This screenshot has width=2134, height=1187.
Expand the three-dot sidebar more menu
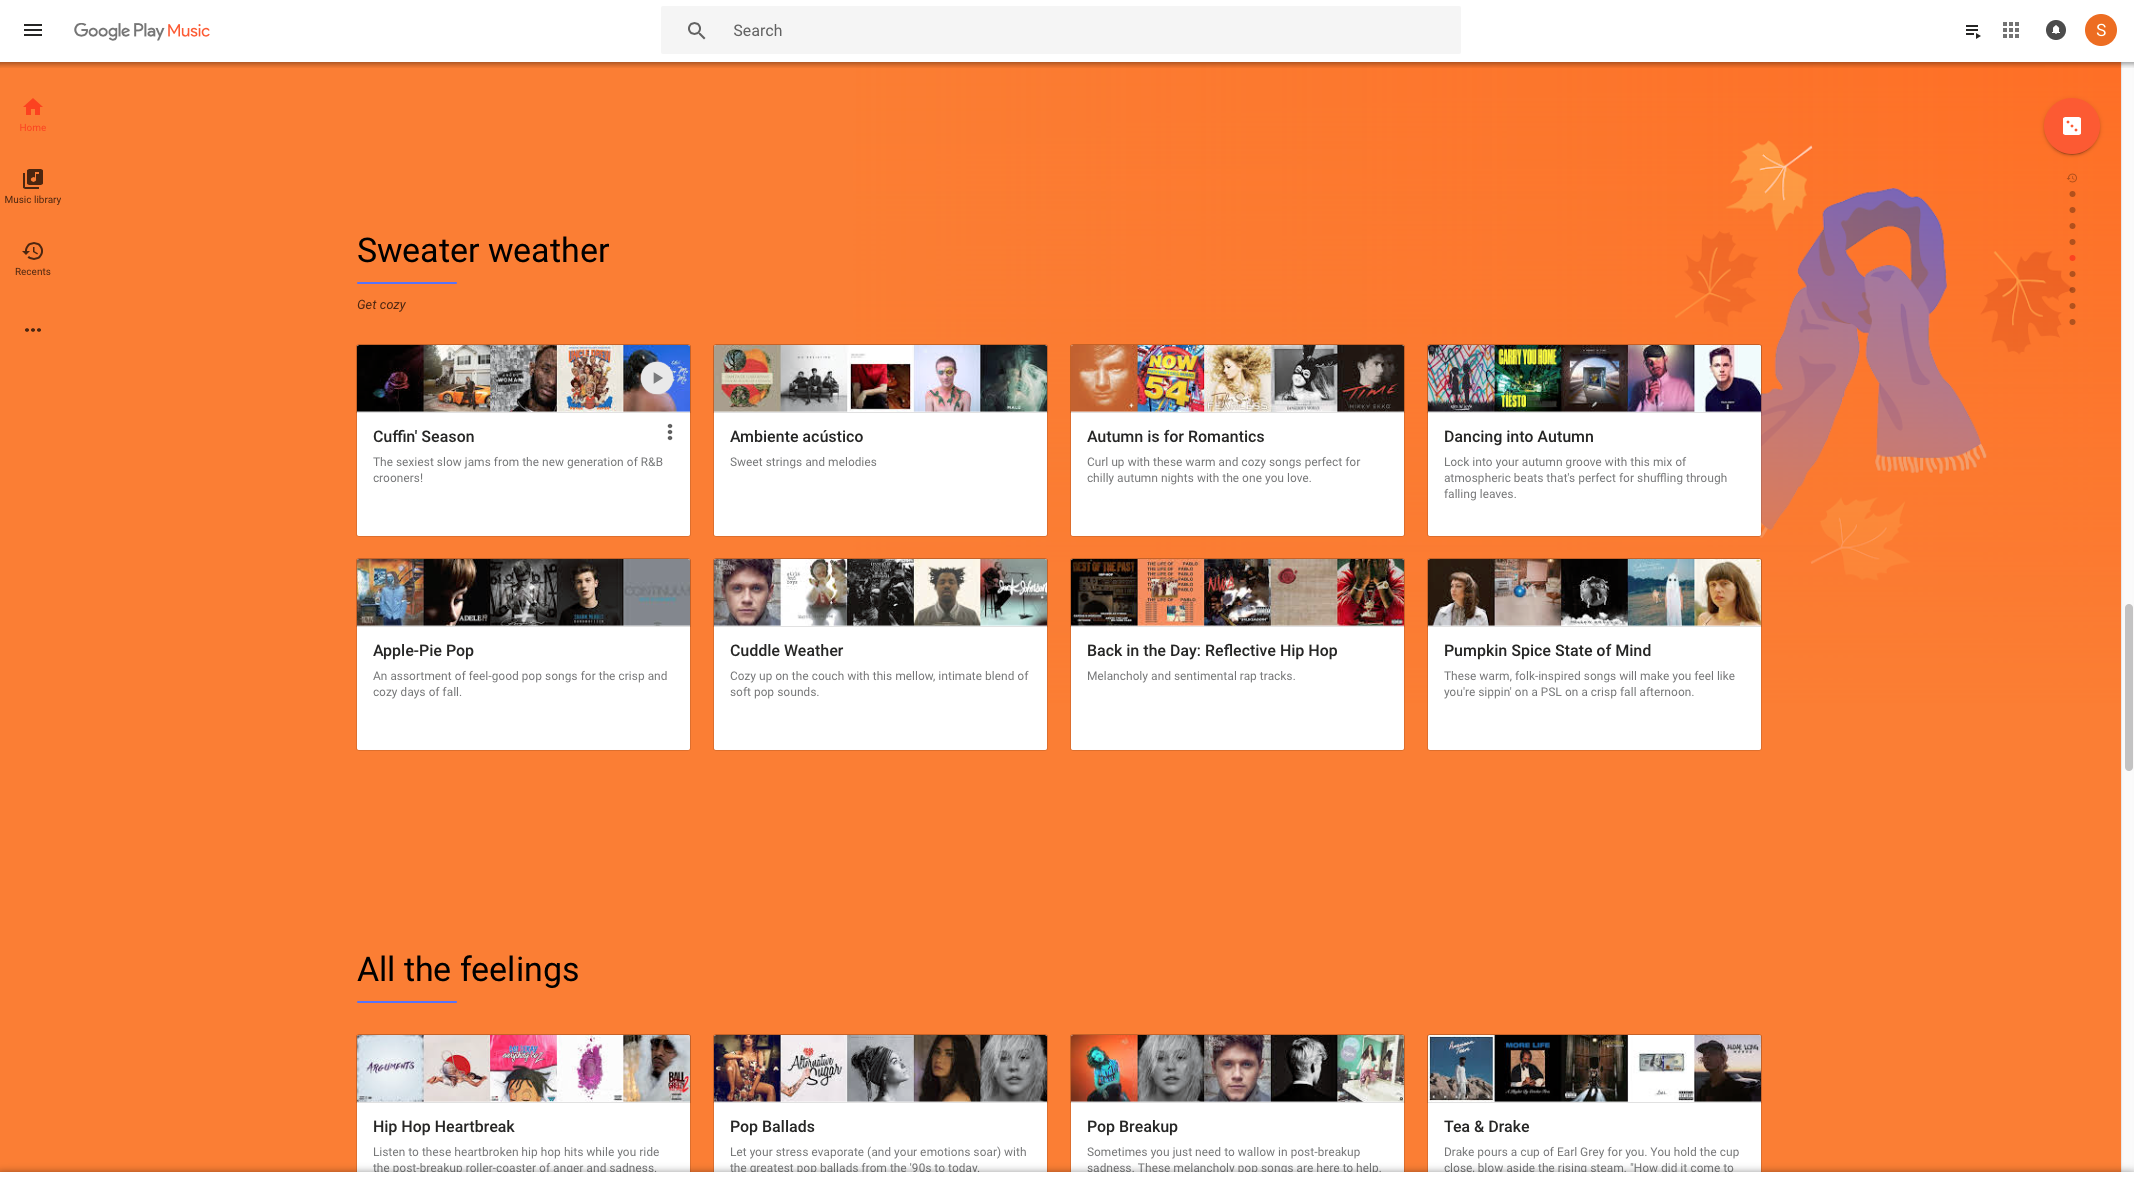pyautogui.click(x=33, y=330)
